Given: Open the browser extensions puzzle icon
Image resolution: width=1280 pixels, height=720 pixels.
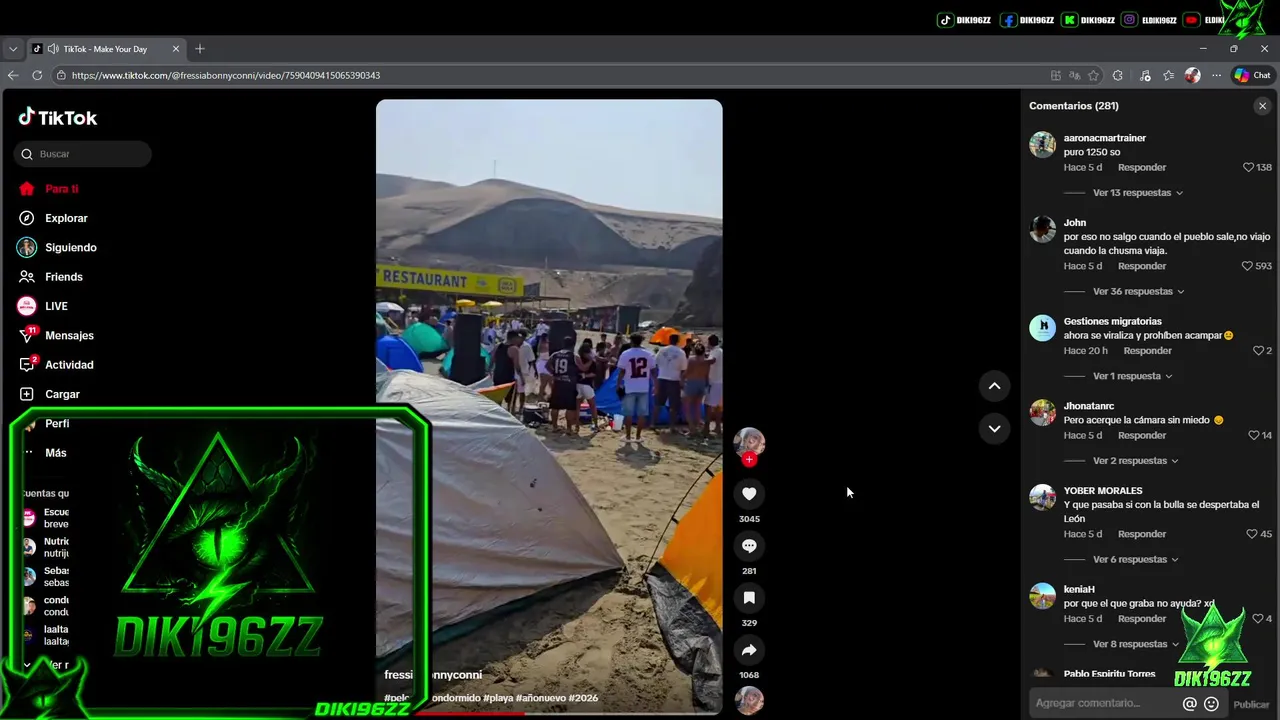Looking at the screenshot, I should [x=1117, y=75].
